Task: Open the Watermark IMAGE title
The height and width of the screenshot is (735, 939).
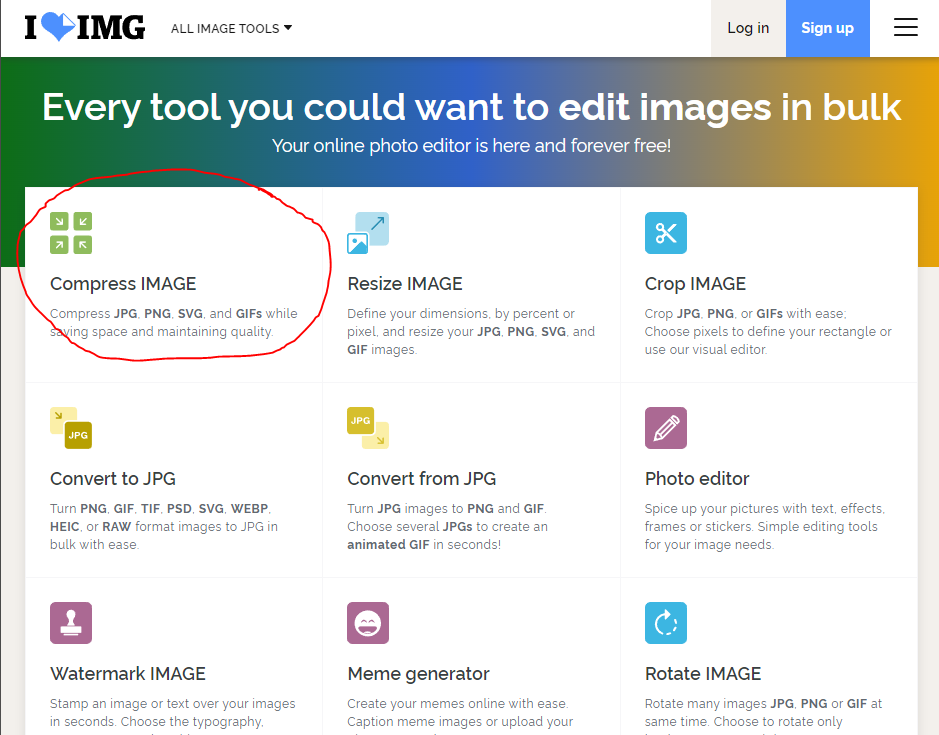Action: point(128,674)
